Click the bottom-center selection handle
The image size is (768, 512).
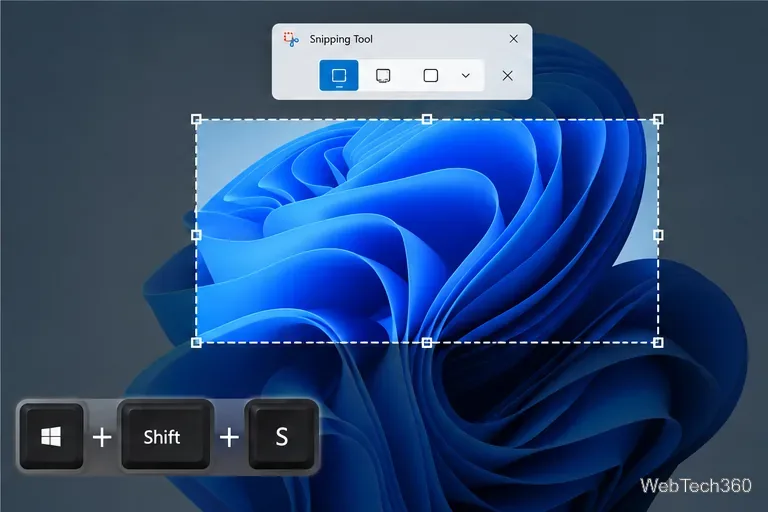coord(427,342)
